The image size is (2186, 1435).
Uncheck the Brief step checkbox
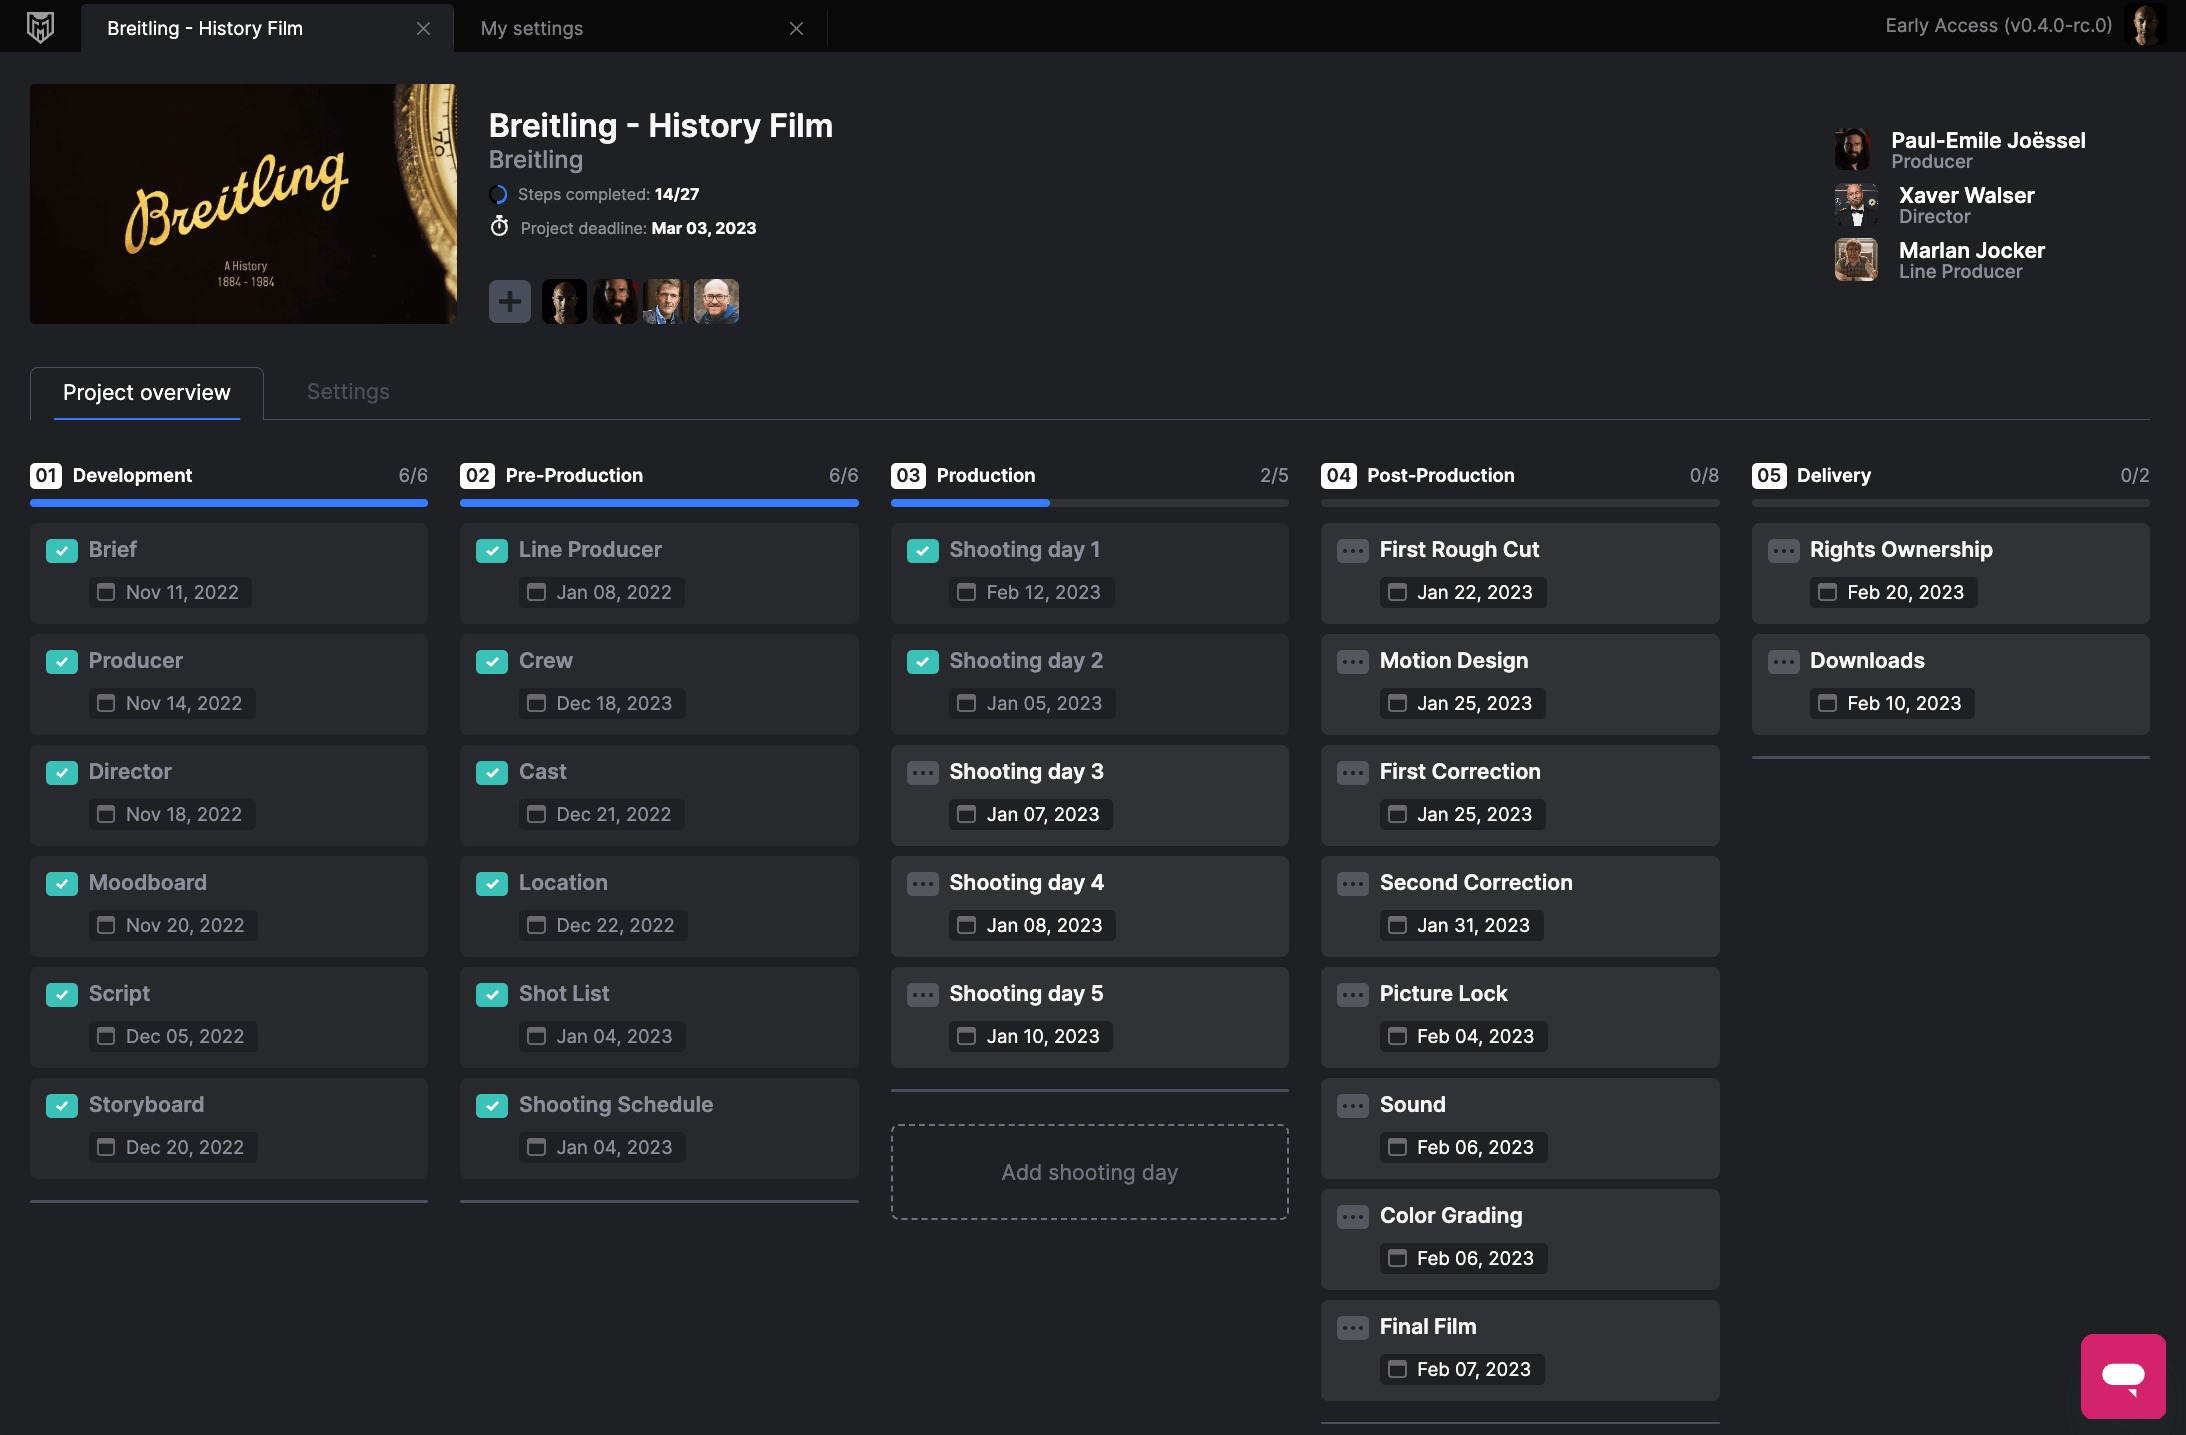62,551
